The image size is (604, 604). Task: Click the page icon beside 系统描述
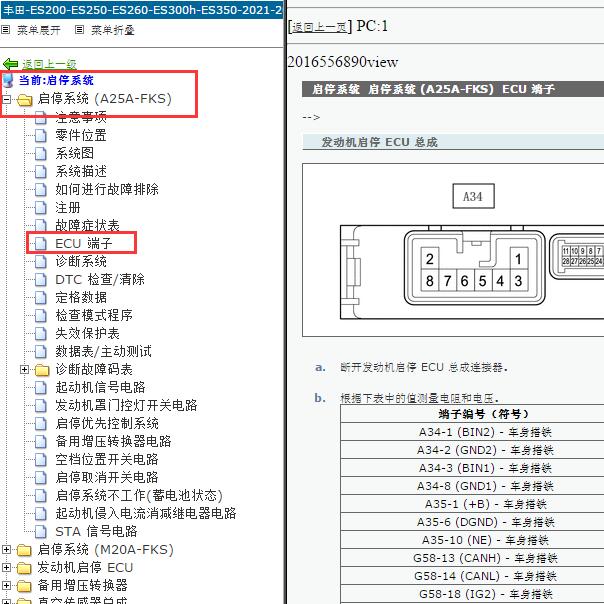[41, 172]
